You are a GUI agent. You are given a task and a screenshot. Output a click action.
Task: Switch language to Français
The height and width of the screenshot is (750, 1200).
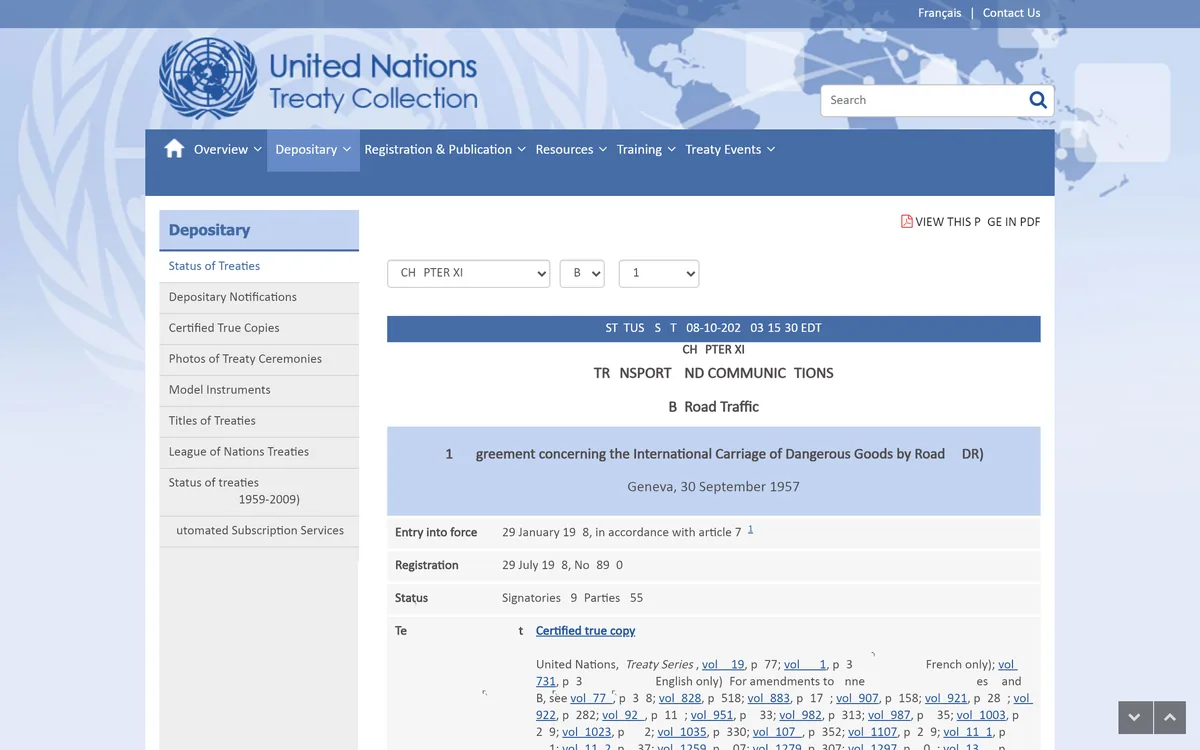tap(940, 13)
